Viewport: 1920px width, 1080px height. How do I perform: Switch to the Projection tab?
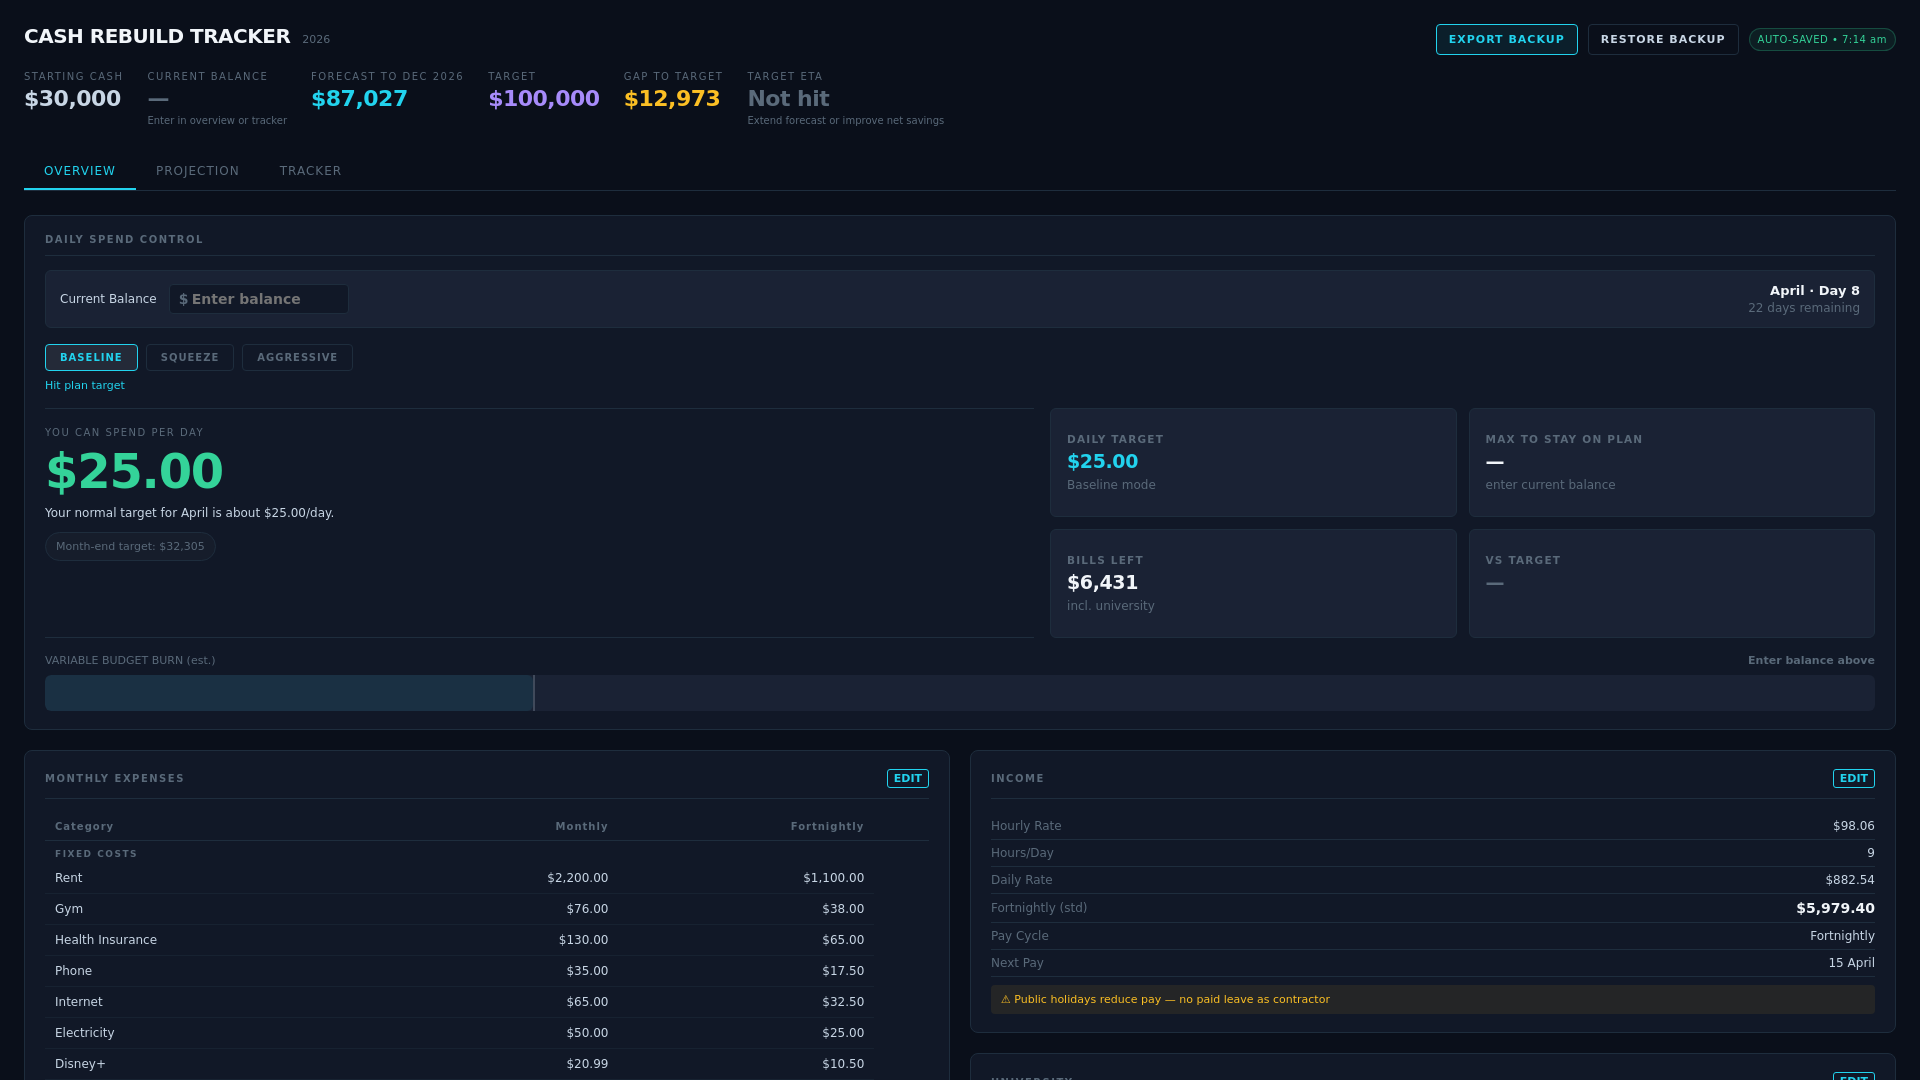tap(198, 171)
